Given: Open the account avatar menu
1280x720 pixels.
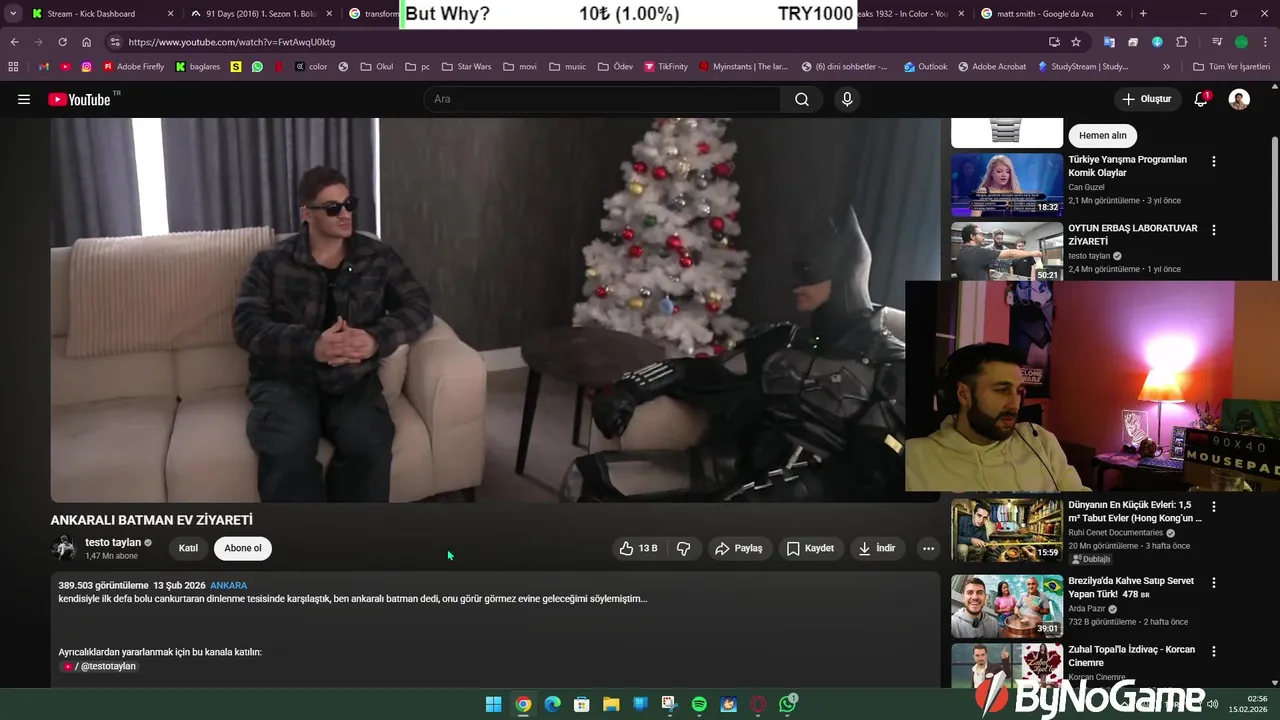Looking at the screenshot, I should [1239, 99].
